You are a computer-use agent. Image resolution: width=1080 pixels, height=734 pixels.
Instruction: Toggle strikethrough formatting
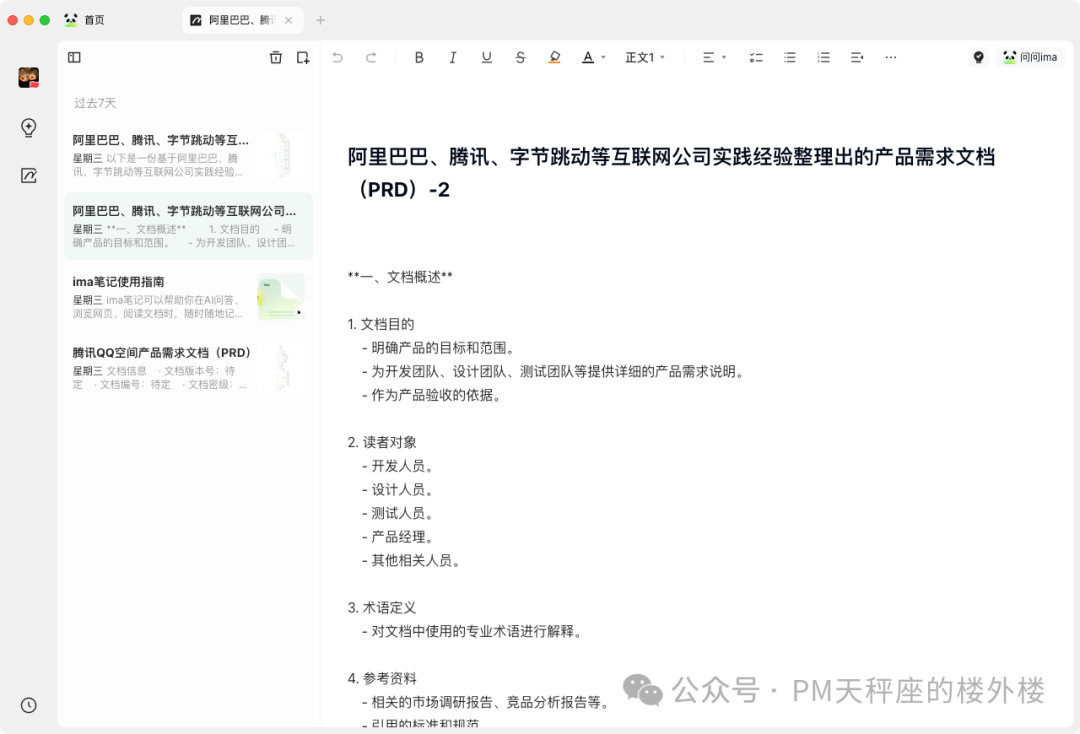point(520,57)
